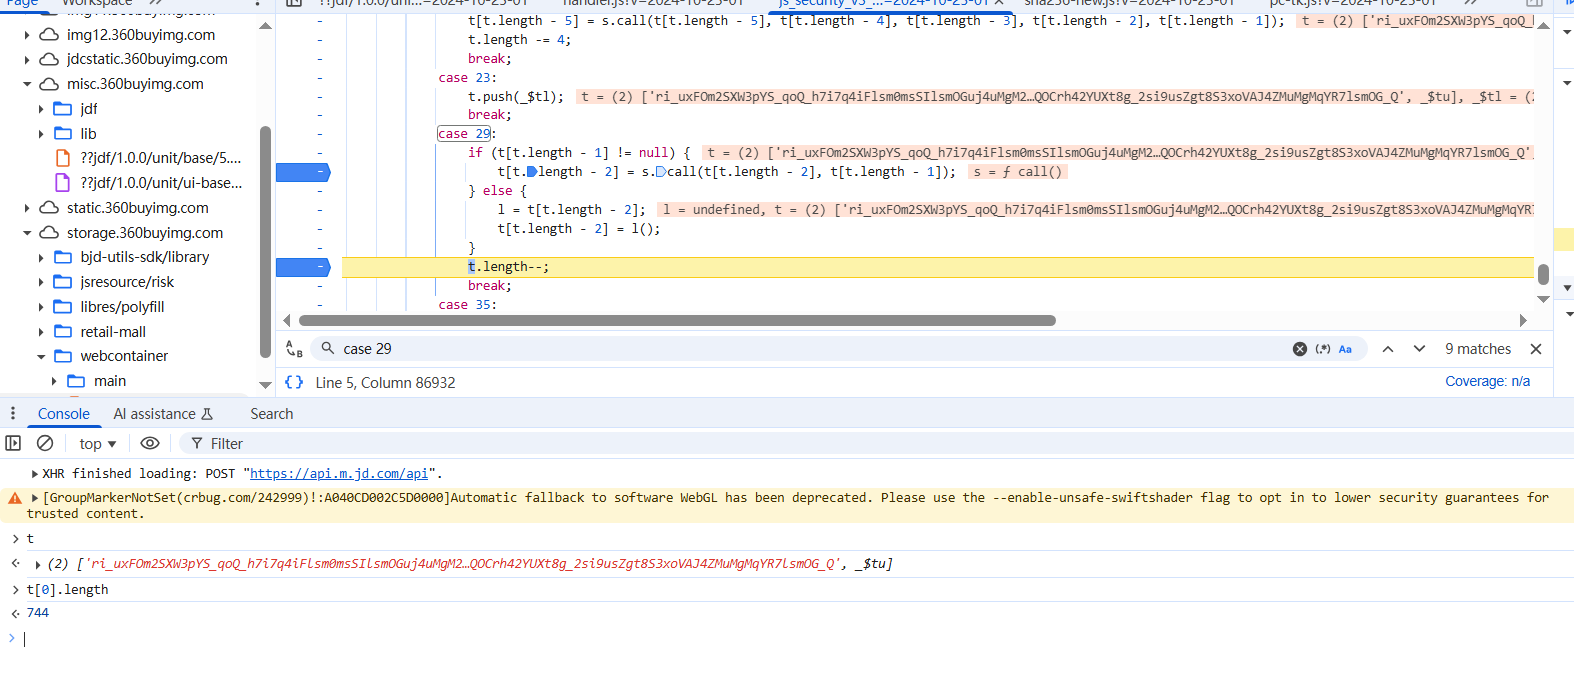Viewport: 1574px width, 689px height.
Task: Expand the warning message GroupMarkerNotSet
Action: [36, 498]
